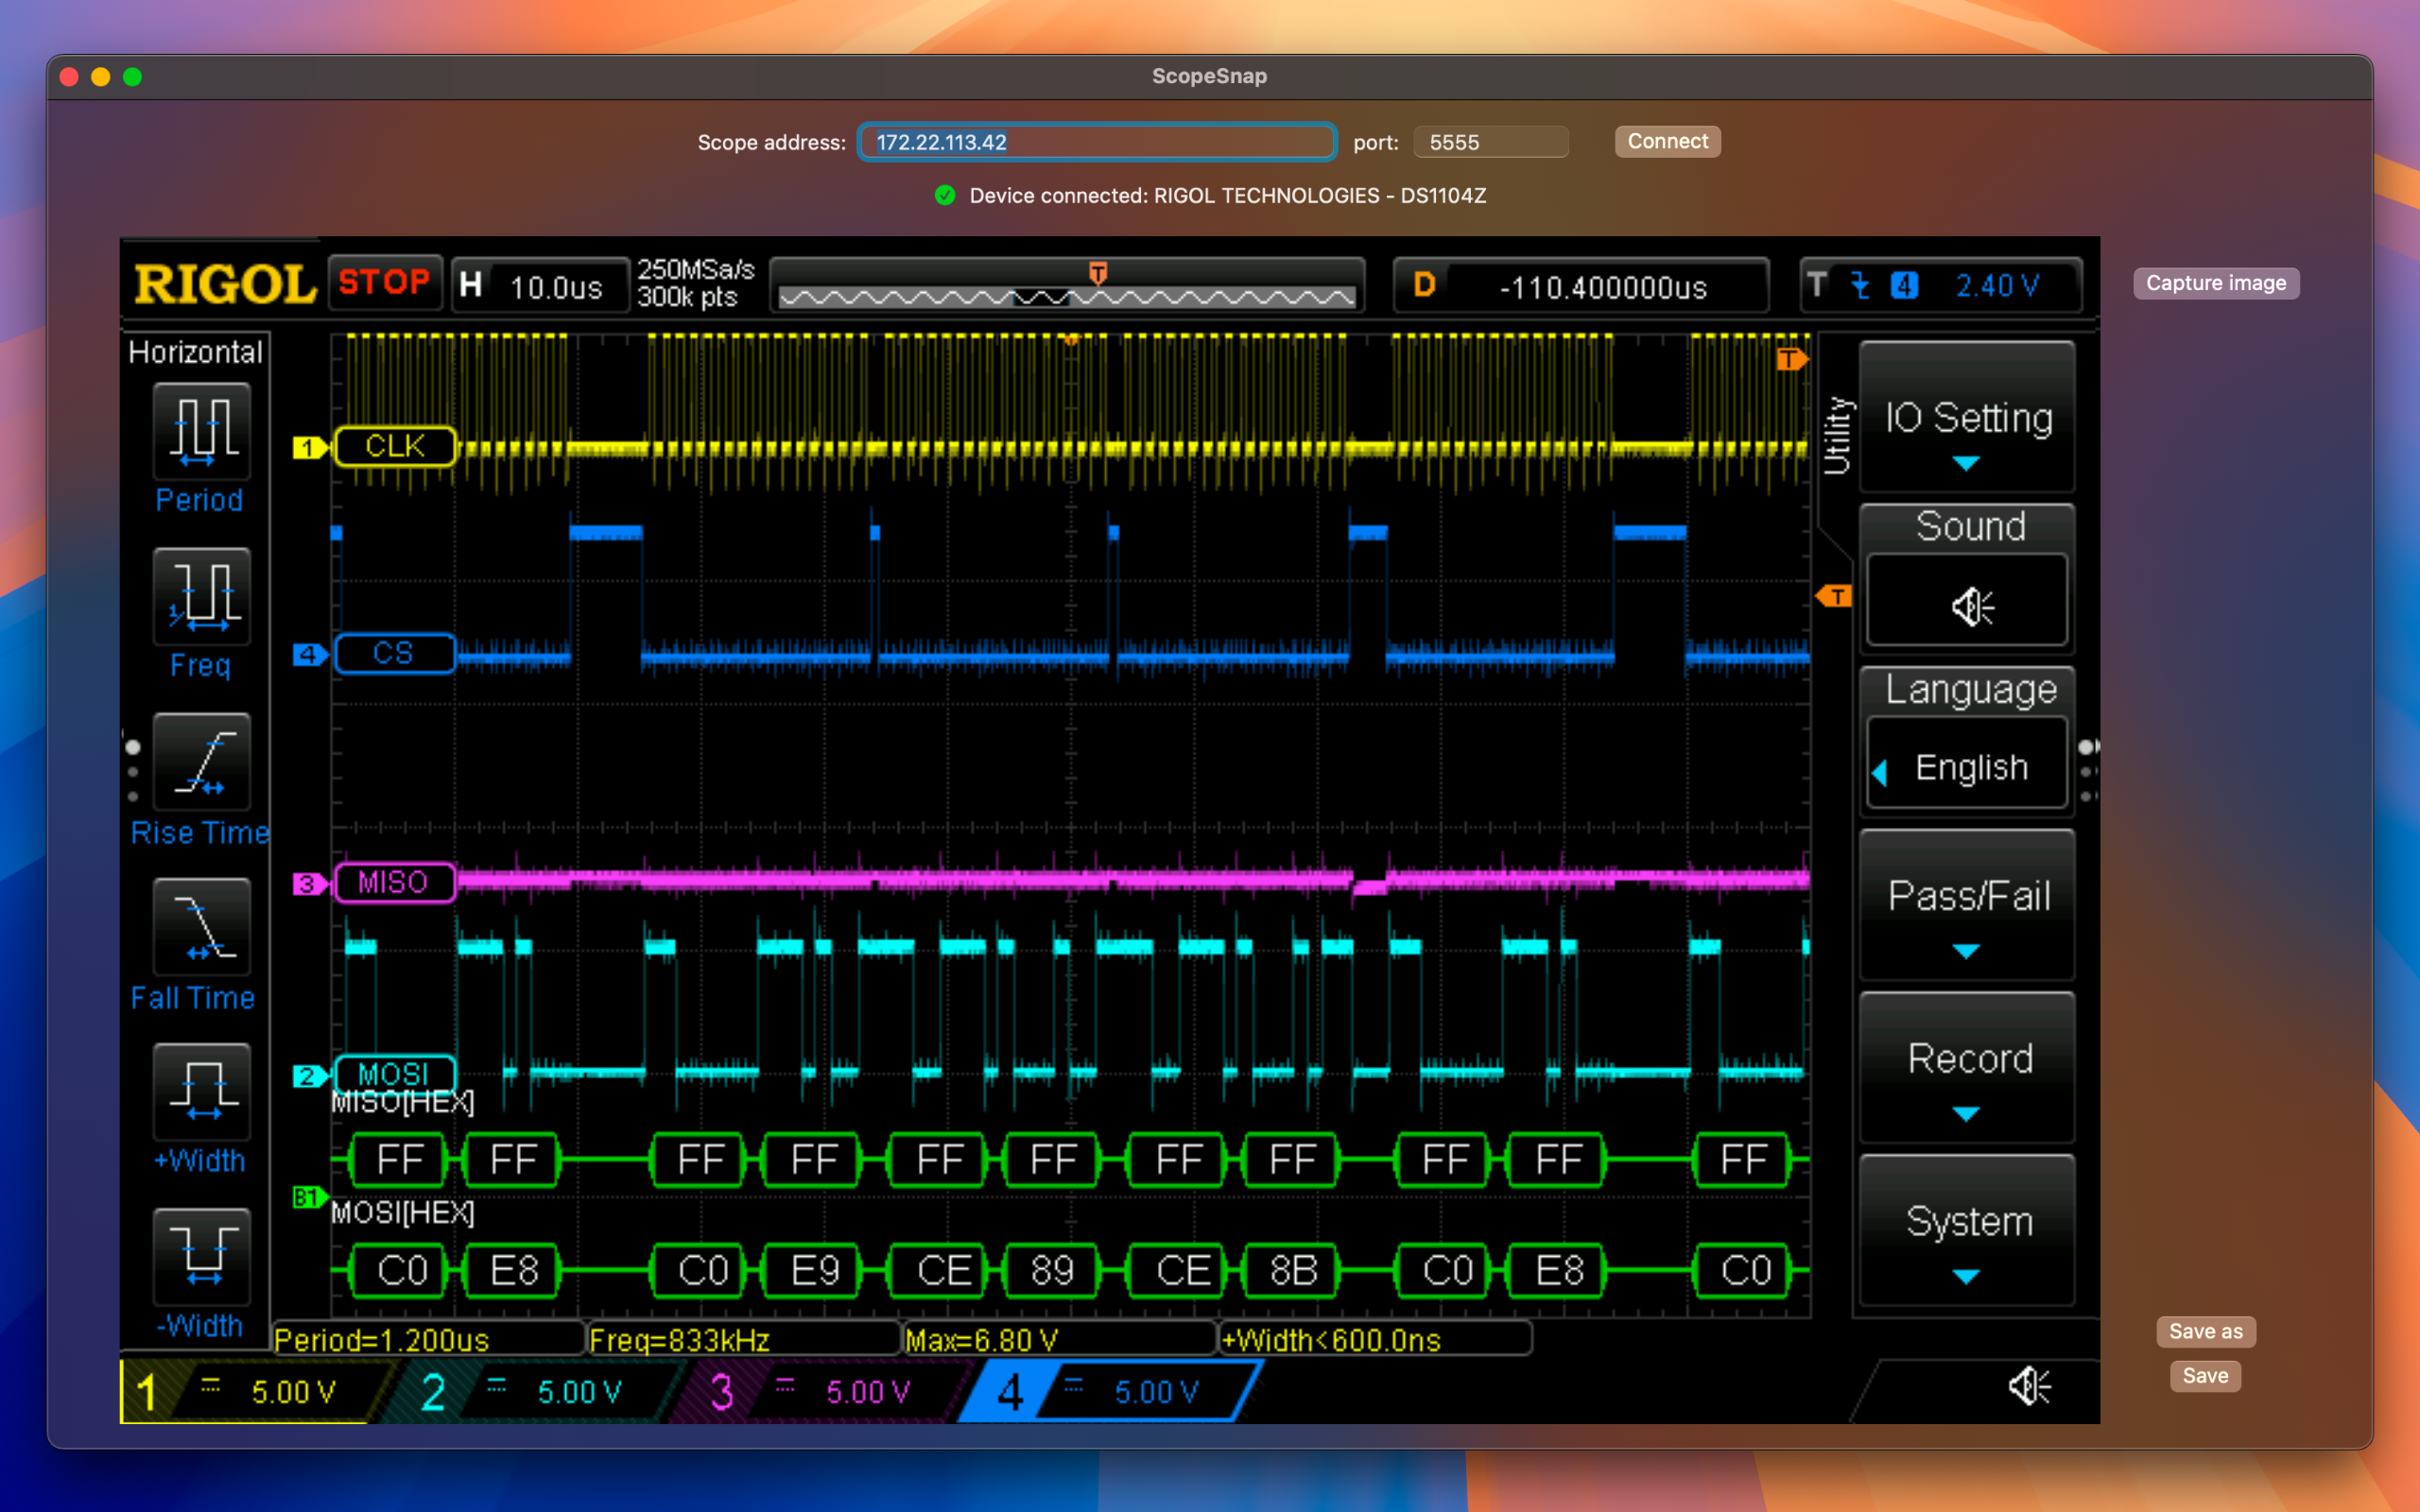Click the left menu page indicator dots
The image size is (2420, 1512).
coord(133,771)
